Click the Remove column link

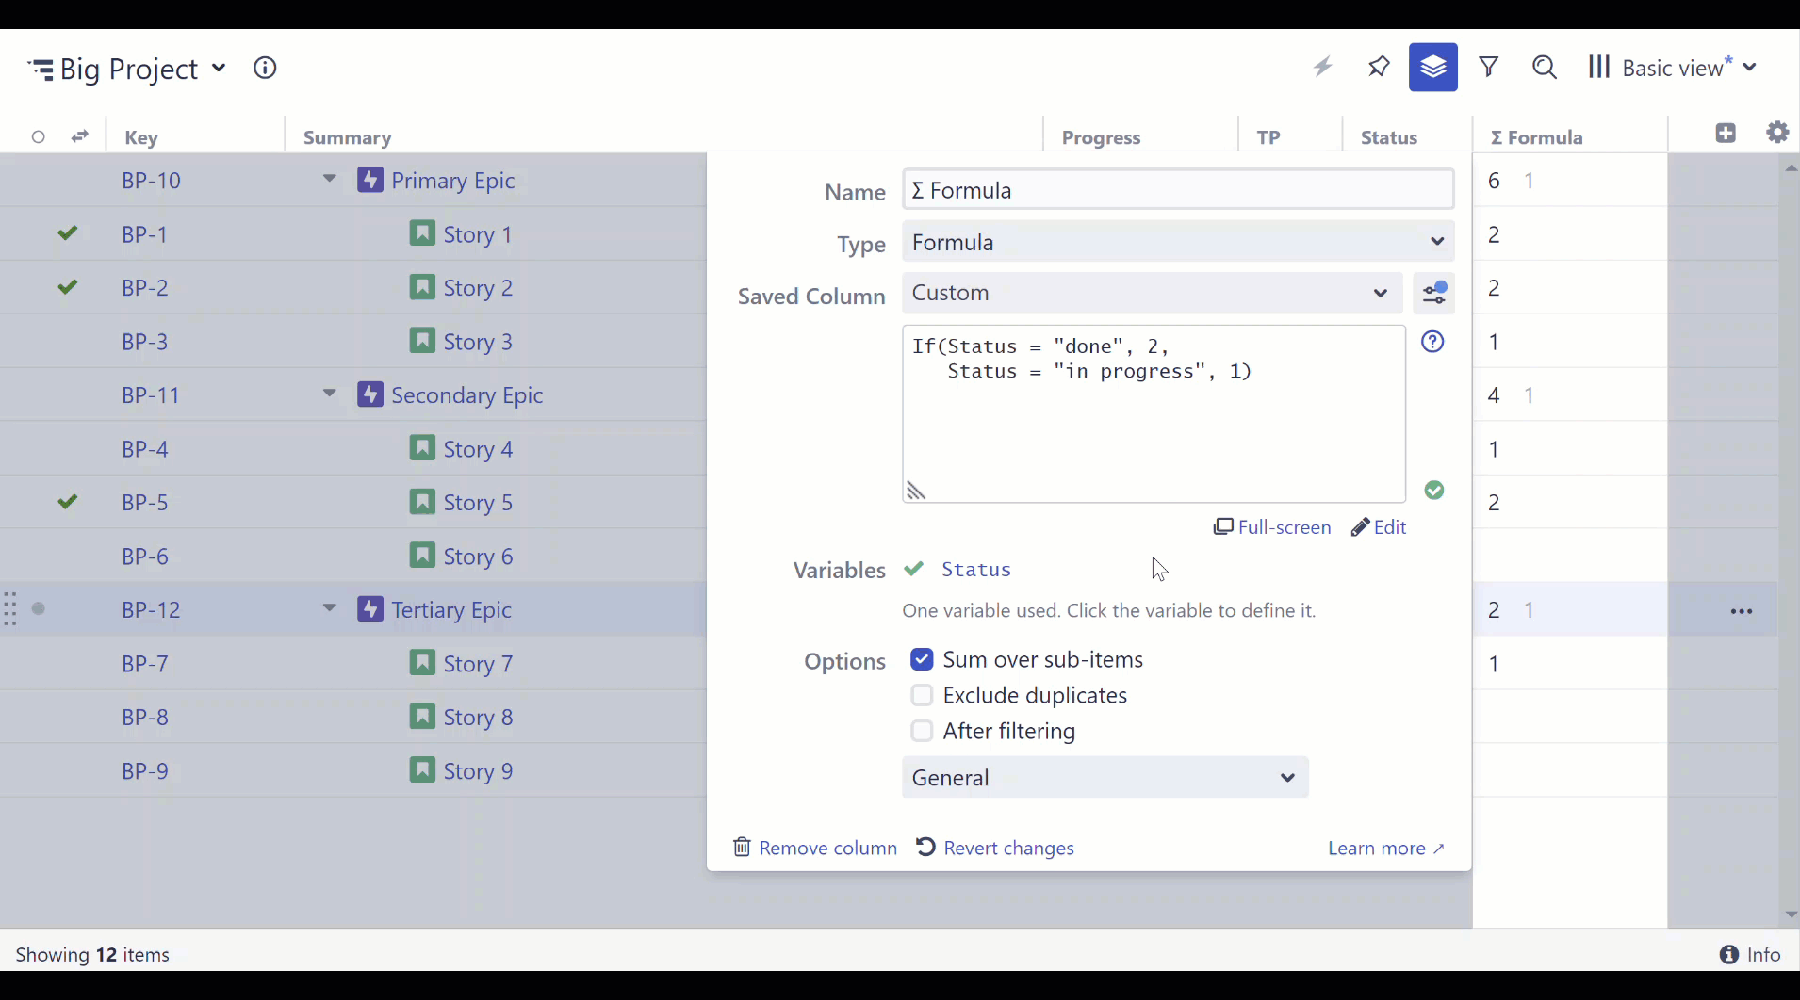tap(815, 848)
